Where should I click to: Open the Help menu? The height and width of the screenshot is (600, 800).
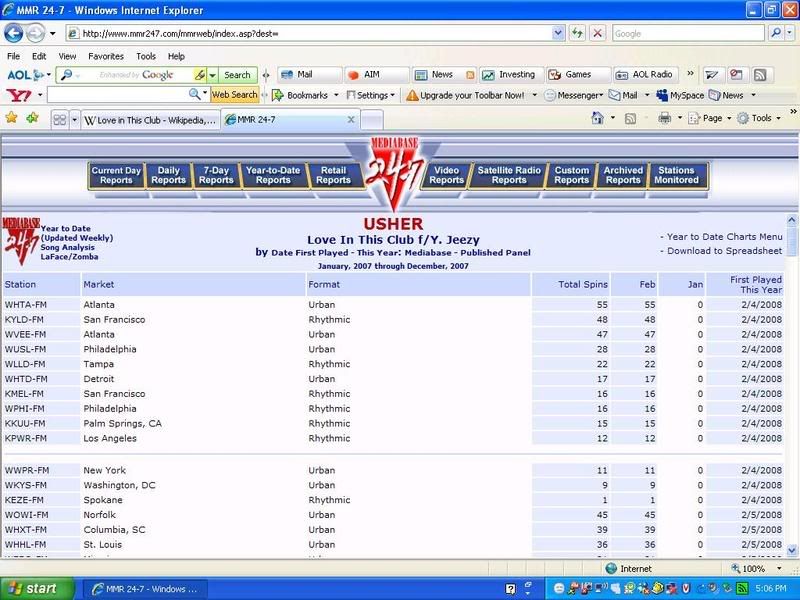coord(176,56)
